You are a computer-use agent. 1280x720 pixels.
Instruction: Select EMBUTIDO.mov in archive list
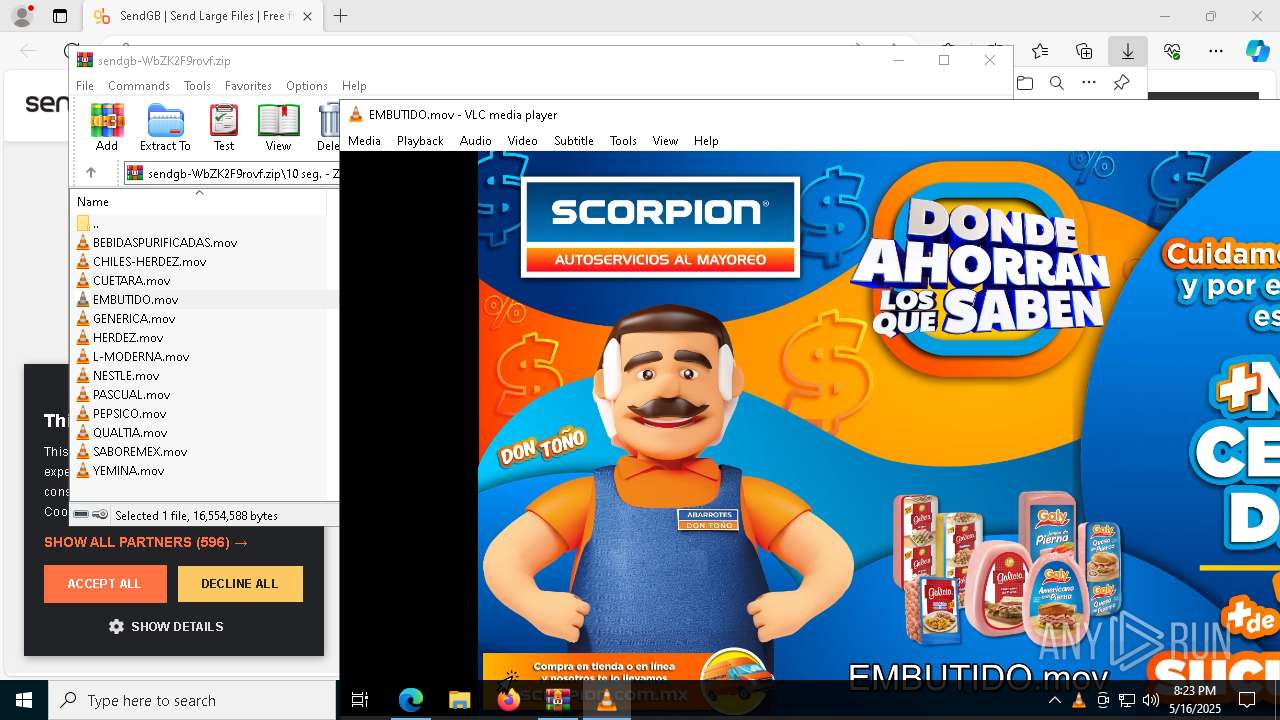coord(135,300)
